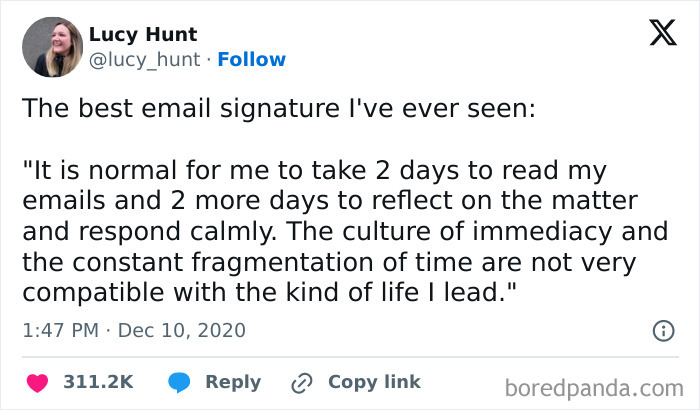The image size is (700, 410).
Task: Click the boredpanda.com watermark
Action: 600,386
